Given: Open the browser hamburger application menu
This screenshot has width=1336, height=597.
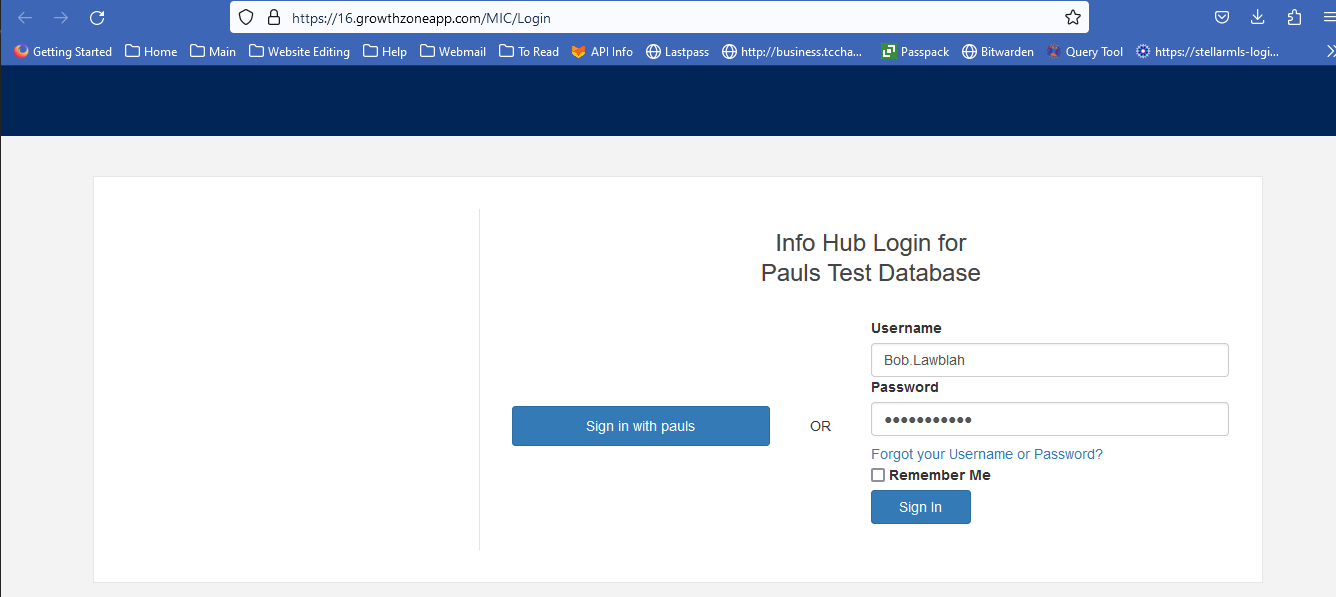Looking at the screenshot, I should point(1327,18).
